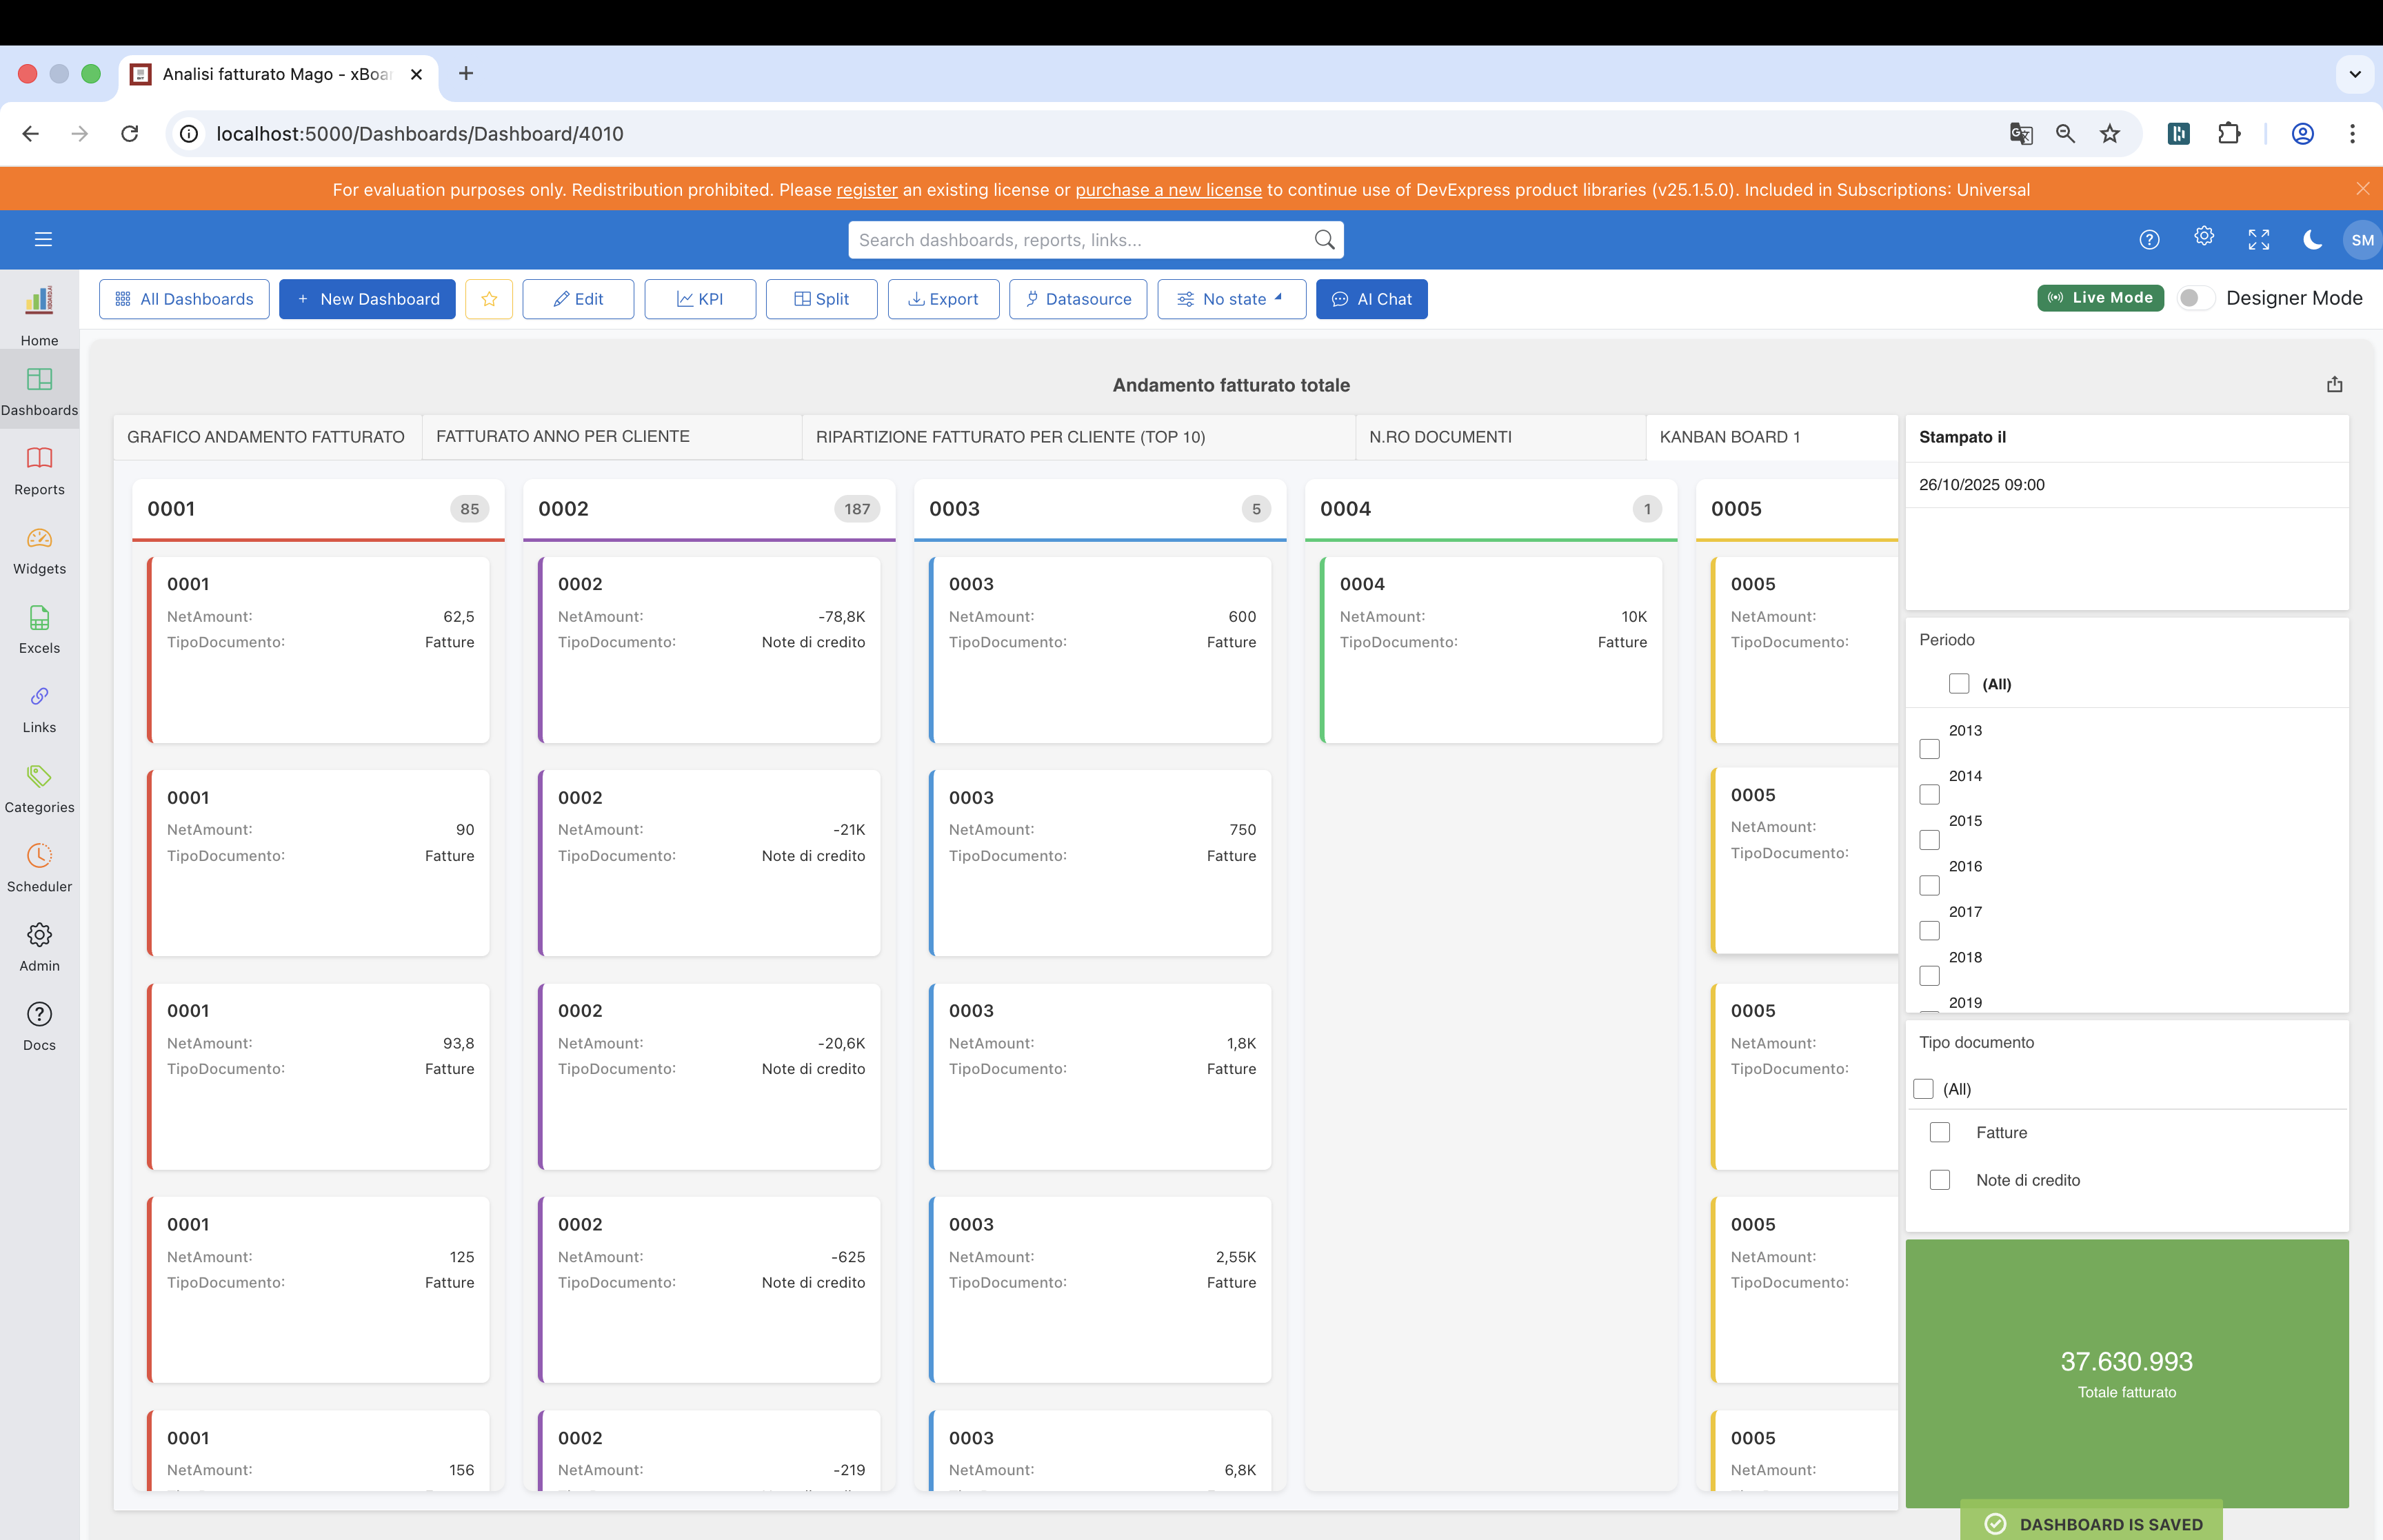Image resolution: width=2383 pixels, height=1540 pixels.
Task: Toggle Designer Mode switch
Action: click(x=2195, y=298)
